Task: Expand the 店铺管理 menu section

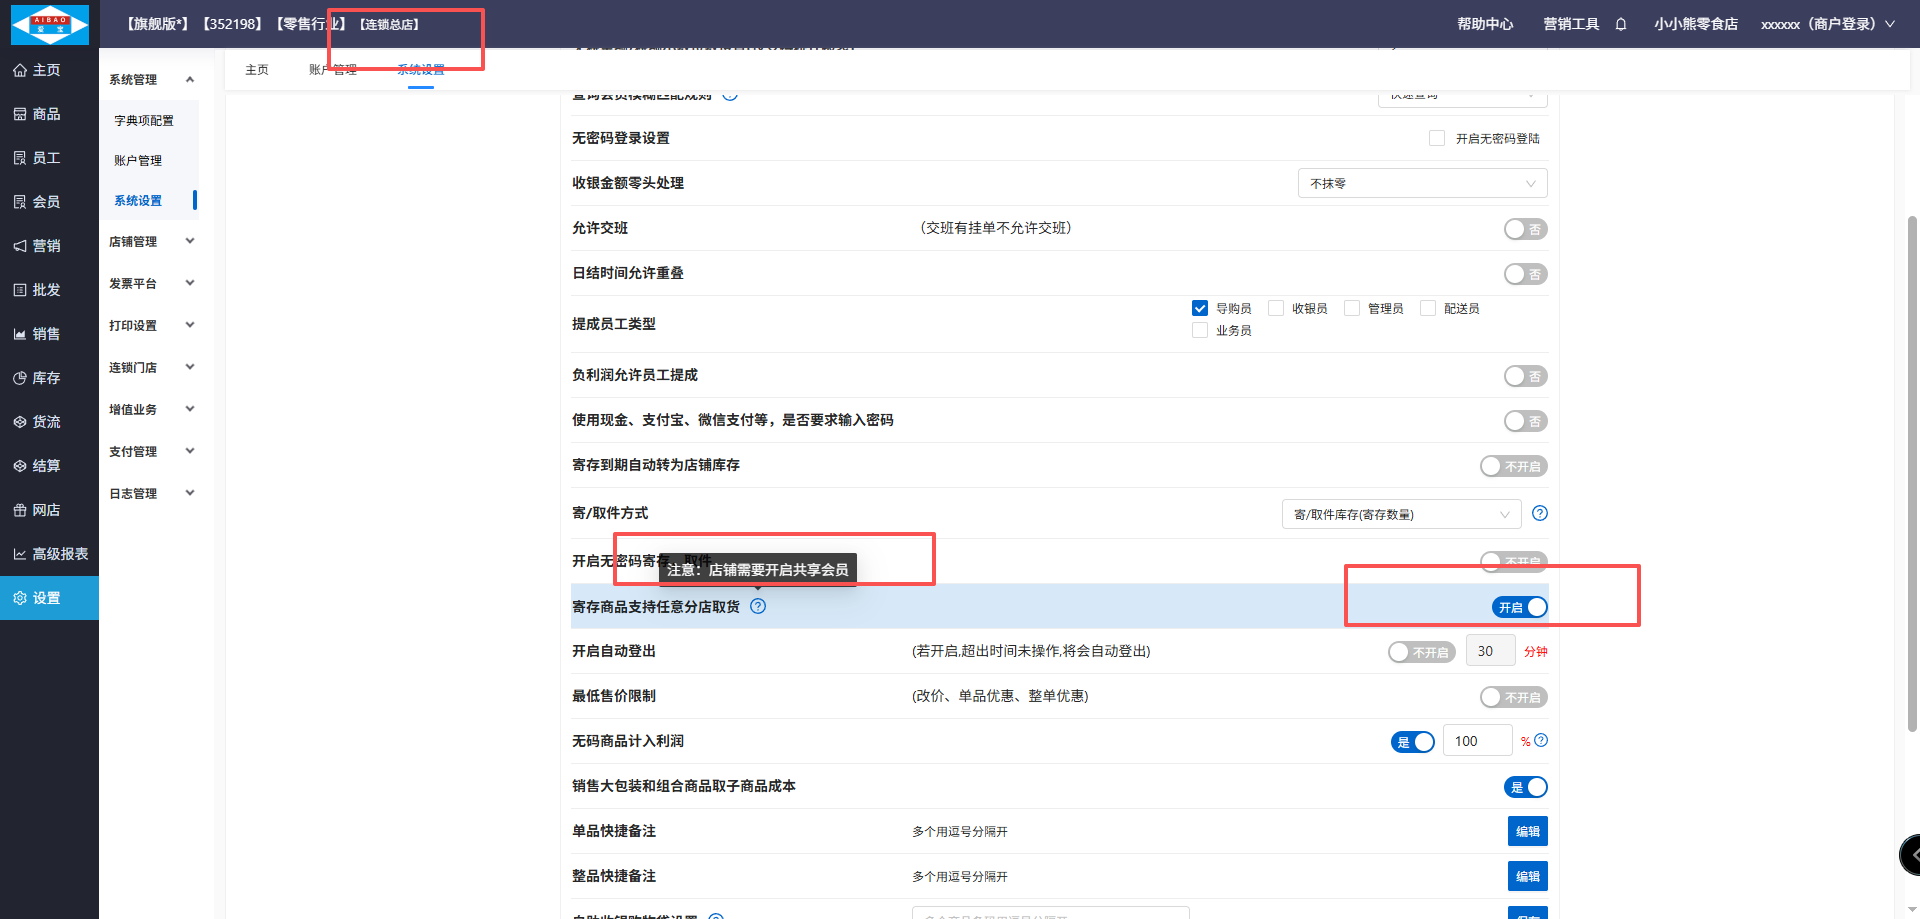Action: (151, 242)
